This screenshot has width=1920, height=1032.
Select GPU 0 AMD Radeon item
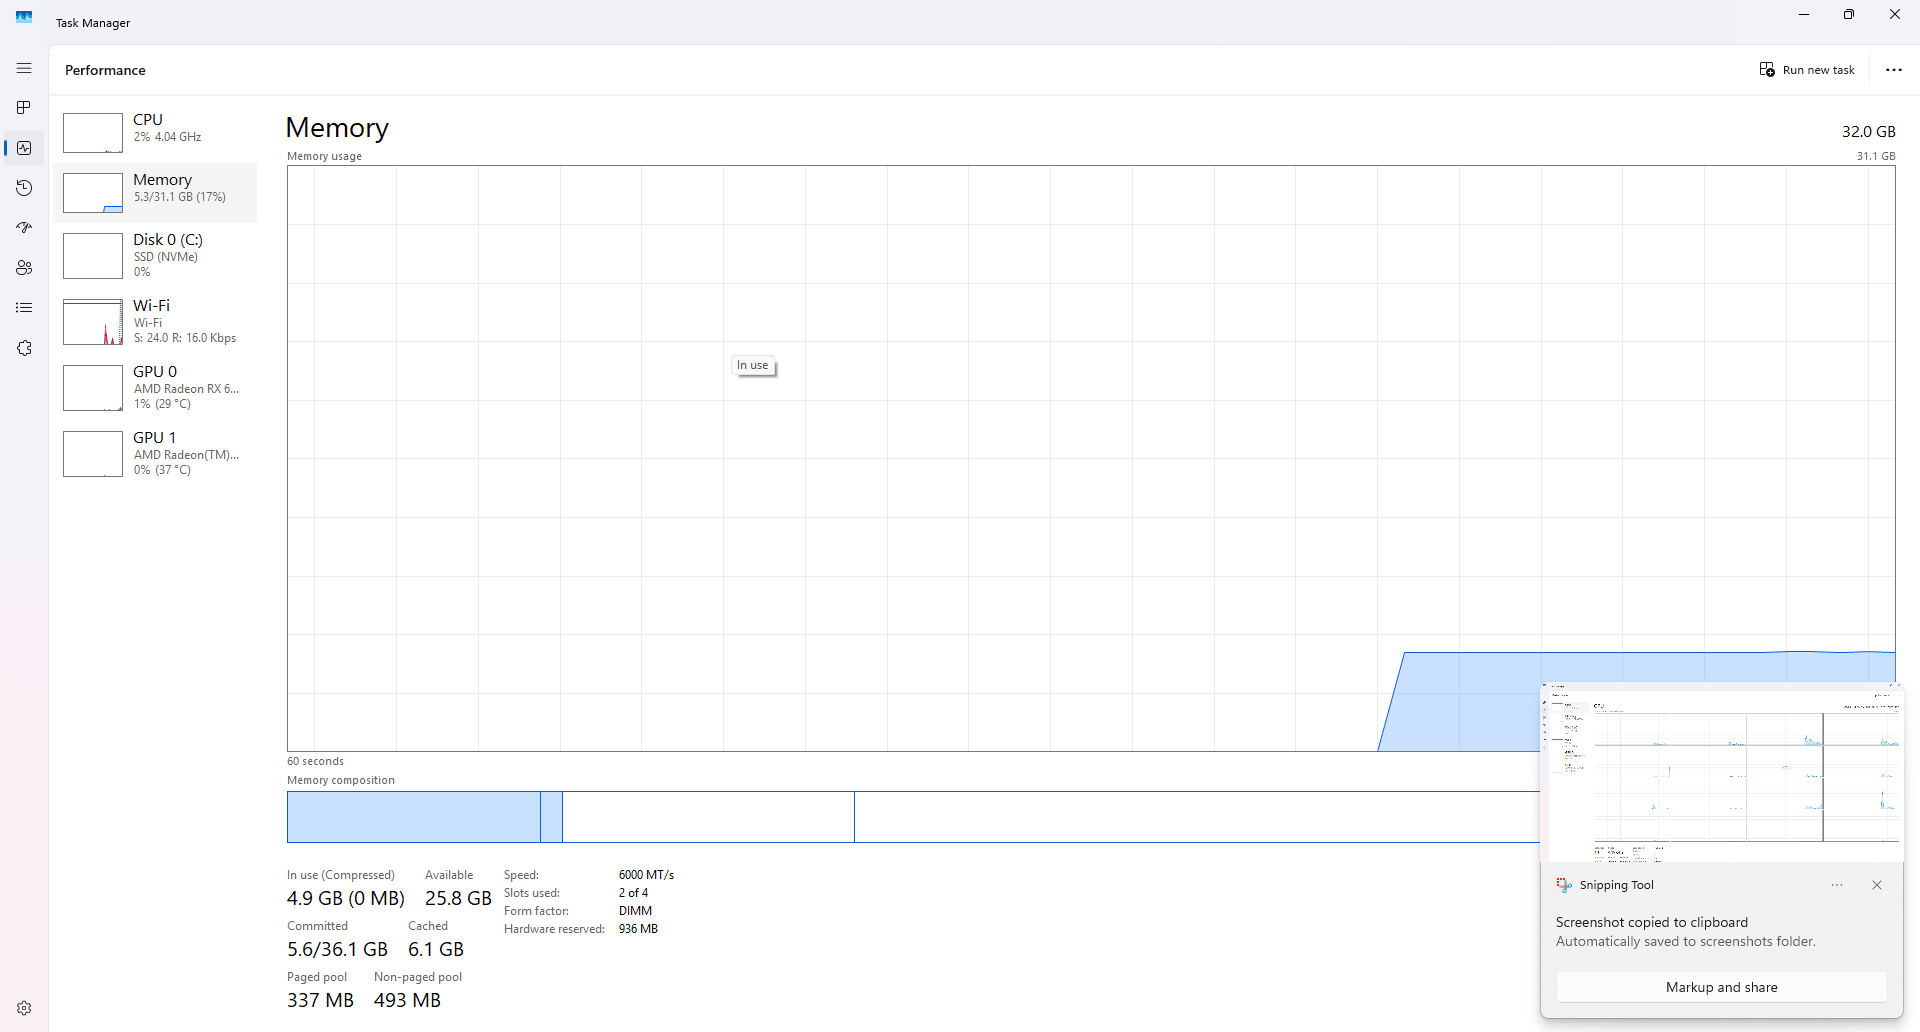pos(155,387)
